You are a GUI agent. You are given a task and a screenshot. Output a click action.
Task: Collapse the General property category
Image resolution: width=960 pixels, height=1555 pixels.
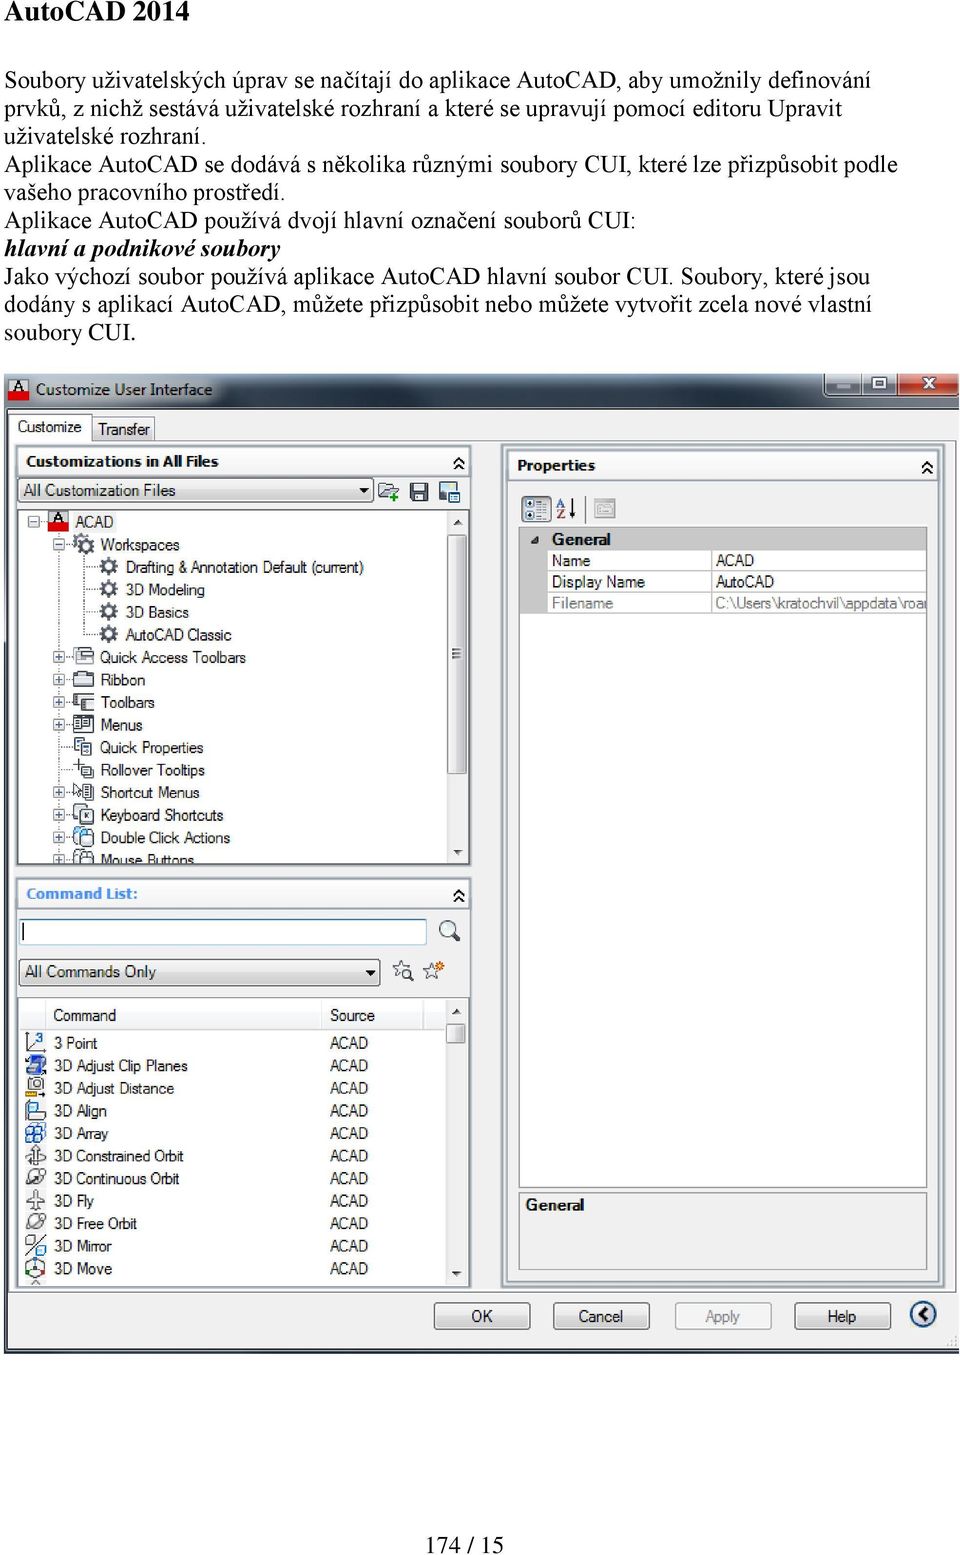pyautogui.click(x=534, y=540)
